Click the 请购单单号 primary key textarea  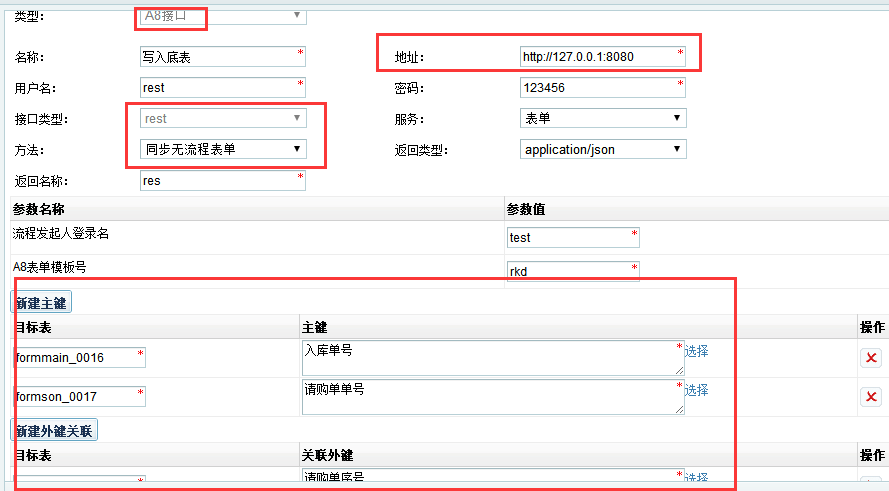point(493,397)
